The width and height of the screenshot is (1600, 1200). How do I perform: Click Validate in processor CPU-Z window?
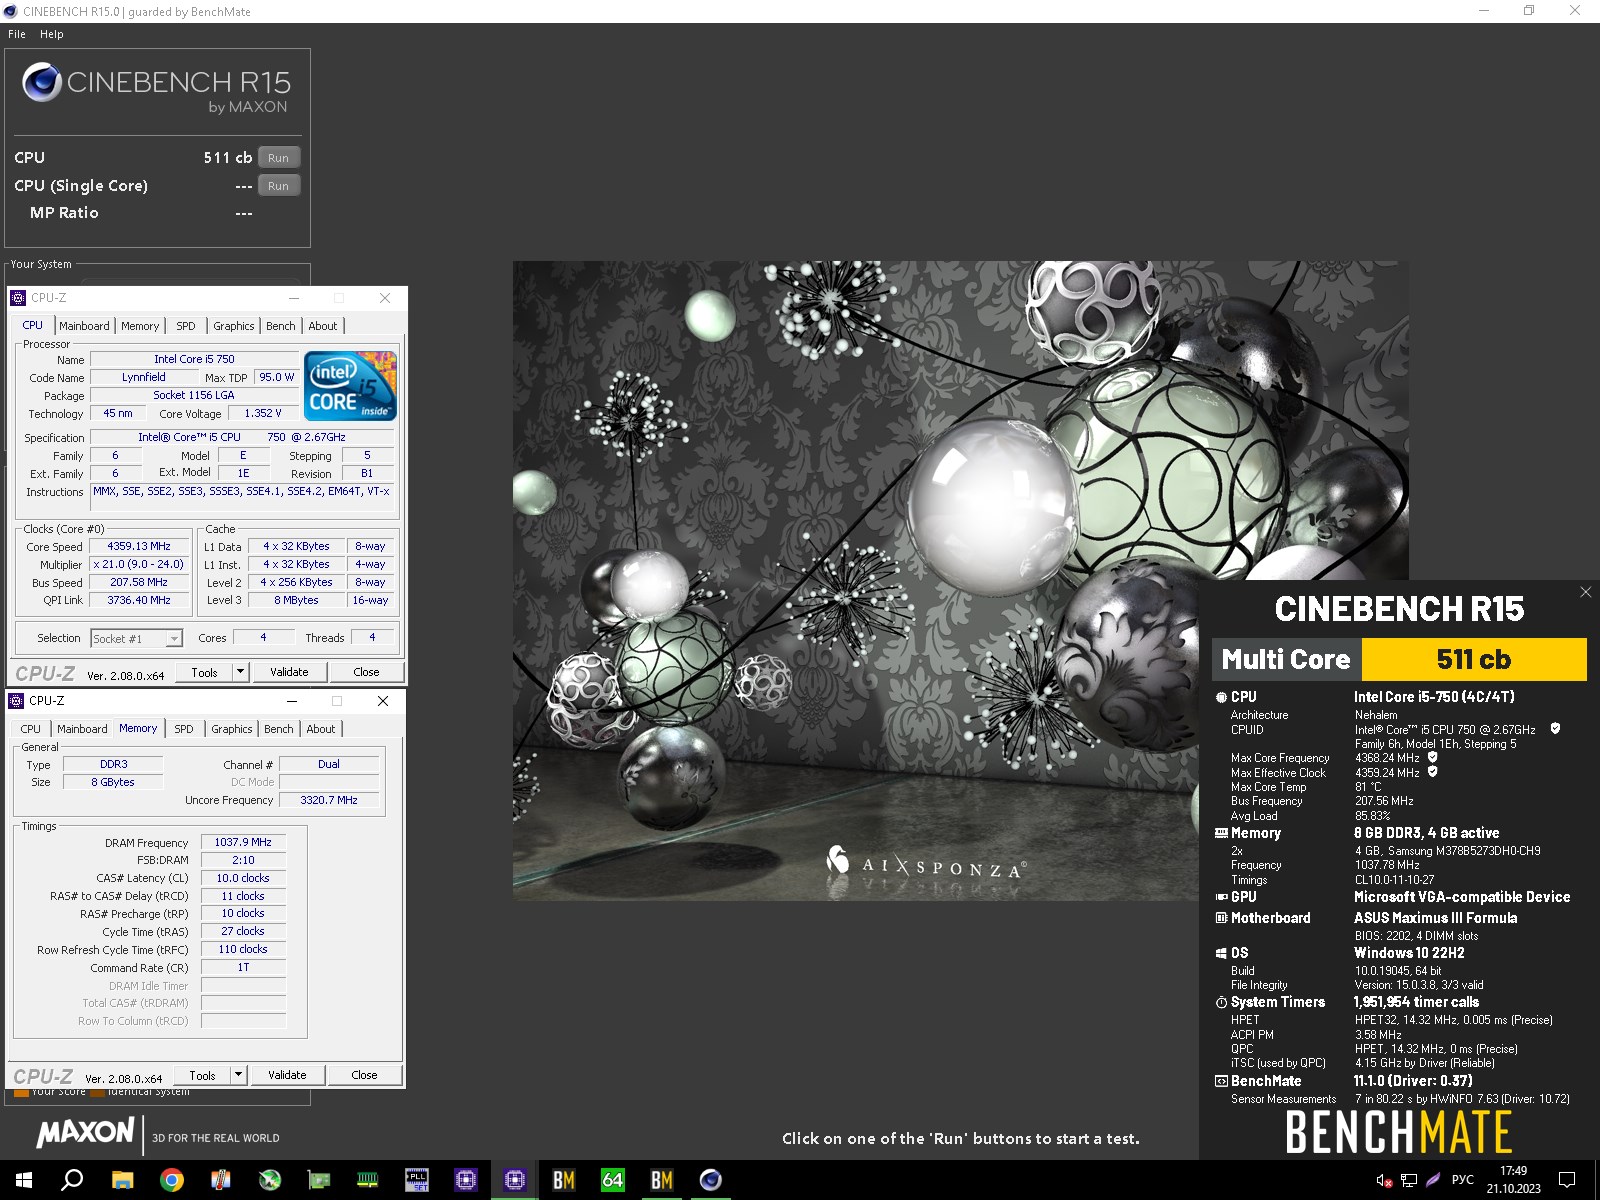289,672
